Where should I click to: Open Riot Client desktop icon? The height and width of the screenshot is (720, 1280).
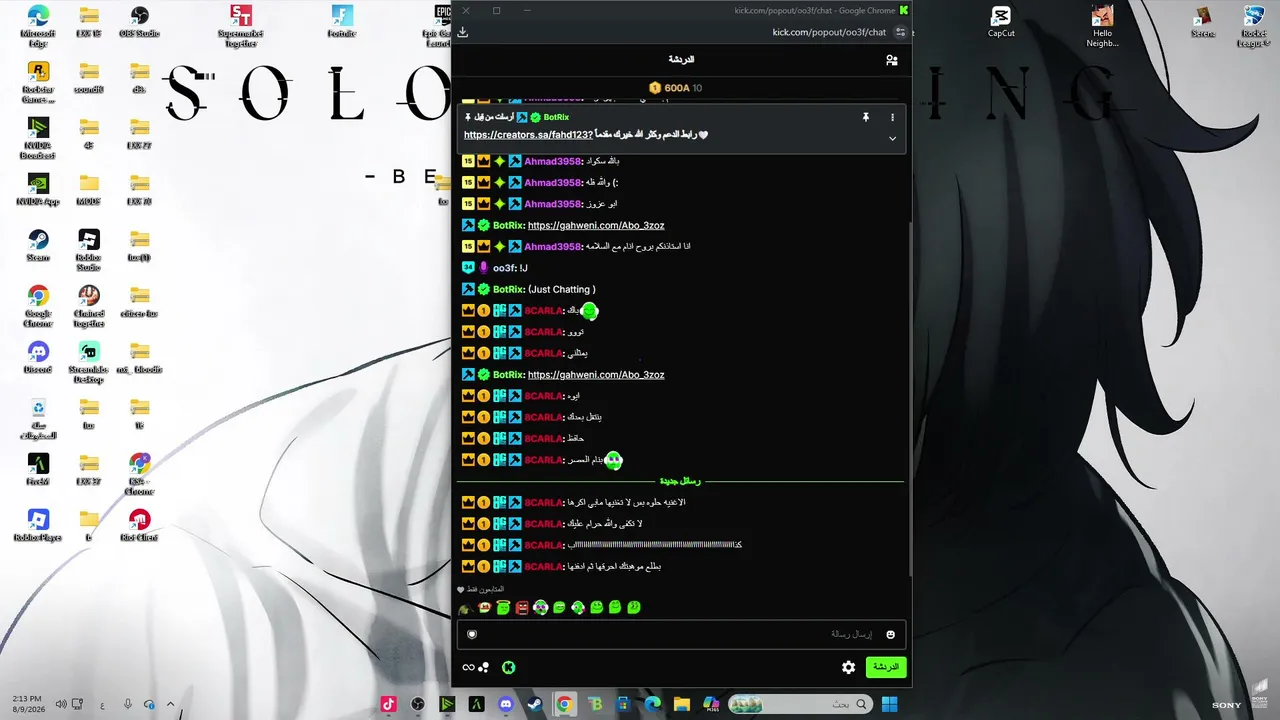[140, 526]
